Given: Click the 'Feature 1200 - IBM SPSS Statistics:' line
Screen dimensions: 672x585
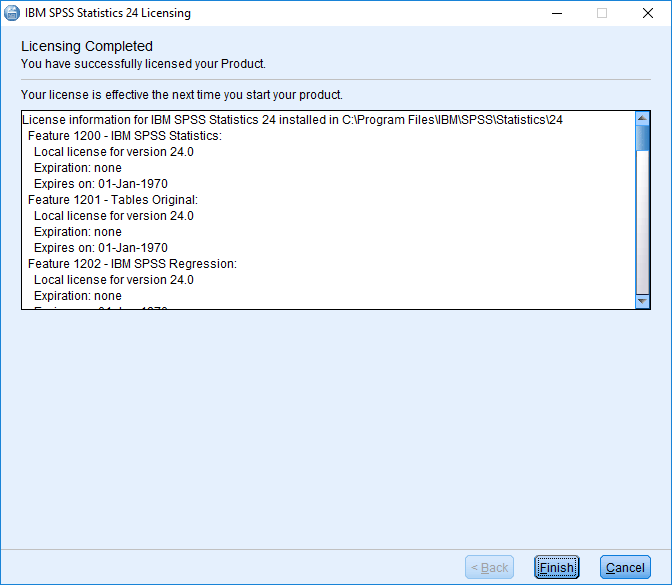Looking at the screenshot, I should coord(125,136).
